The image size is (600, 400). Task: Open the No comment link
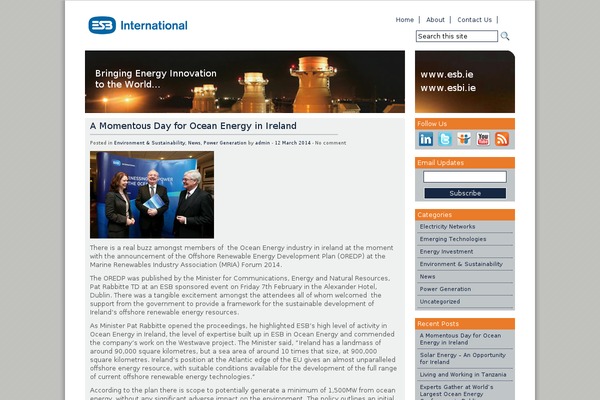click(x=330, y=143)
